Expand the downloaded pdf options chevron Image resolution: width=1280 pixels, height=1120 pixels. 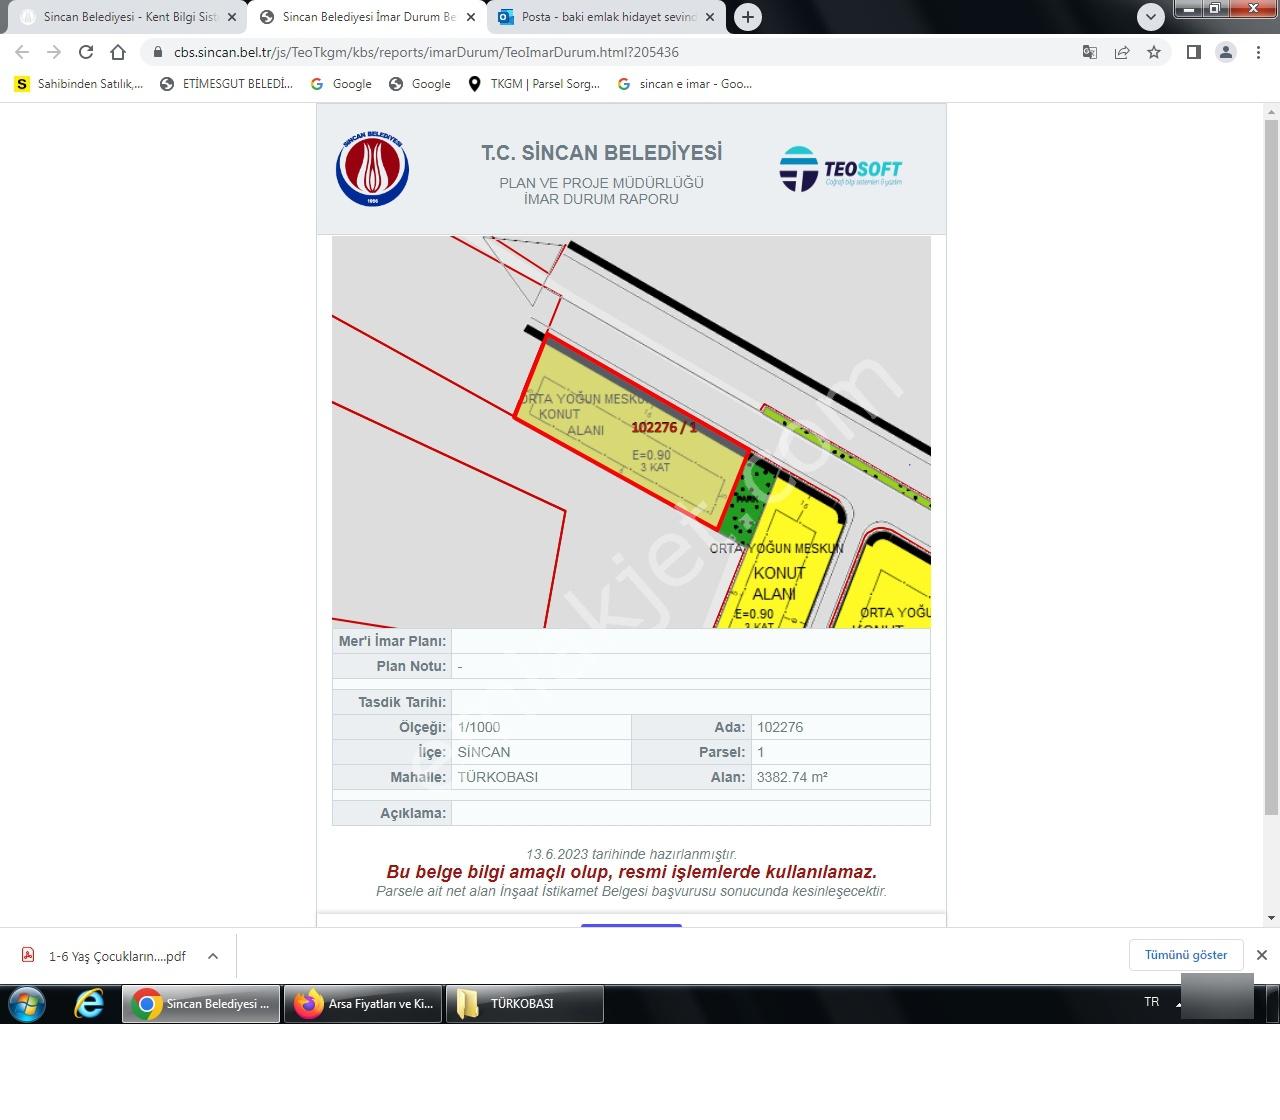click(x=213, y=956)
